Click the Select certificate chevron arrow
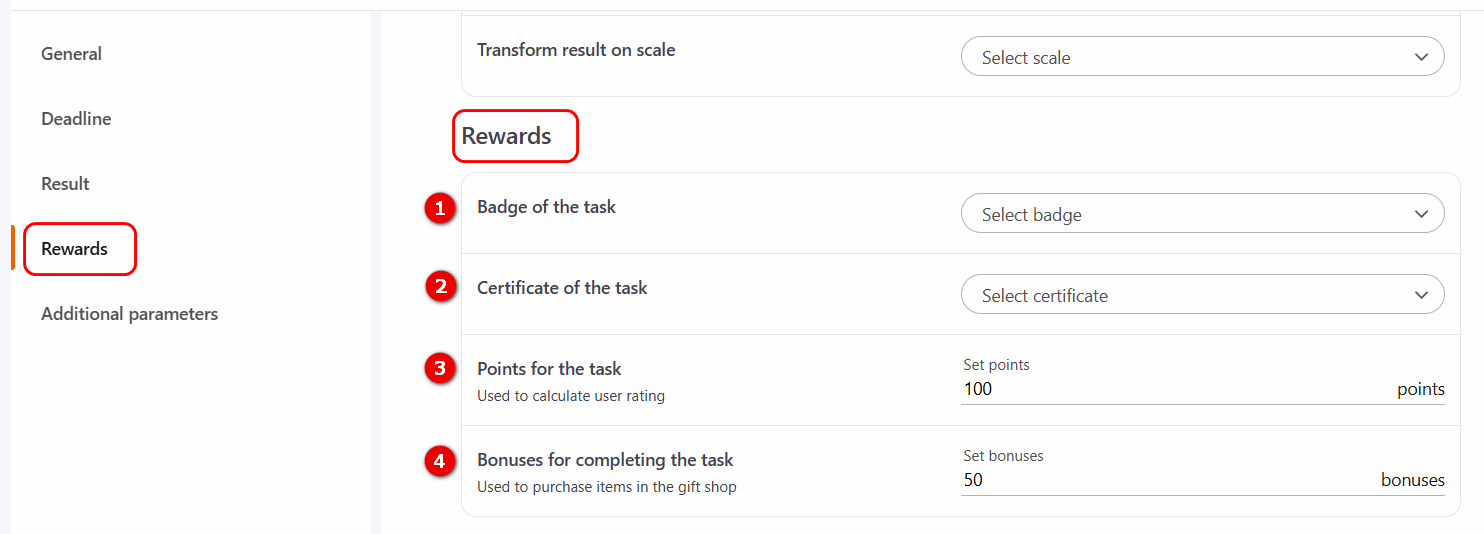 [1421, 295]
